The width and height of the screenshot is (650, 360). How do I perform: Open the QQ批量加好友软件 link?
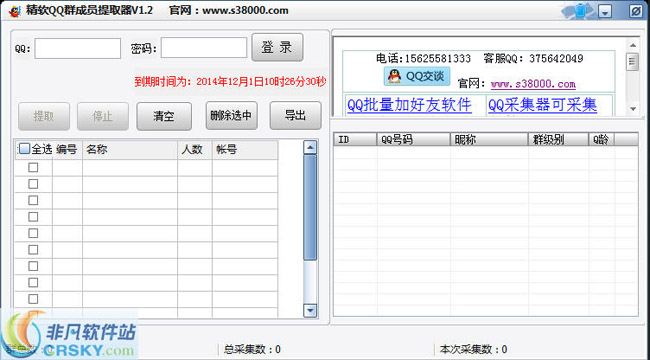pos(409,105)
